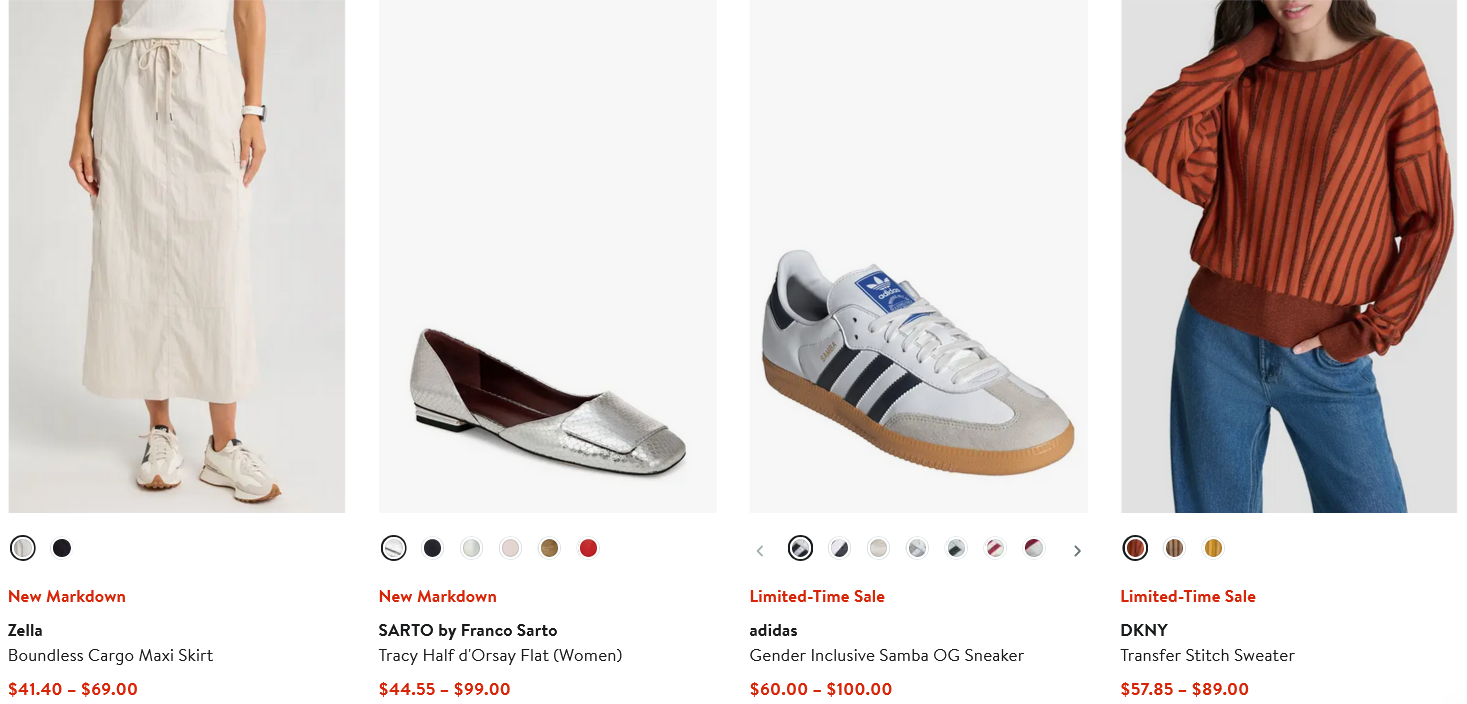Viewport: 1467px width, 704px height.
Task: Click the DKNY Transfer Stitch Sweater price
Action: [1183, 688]
